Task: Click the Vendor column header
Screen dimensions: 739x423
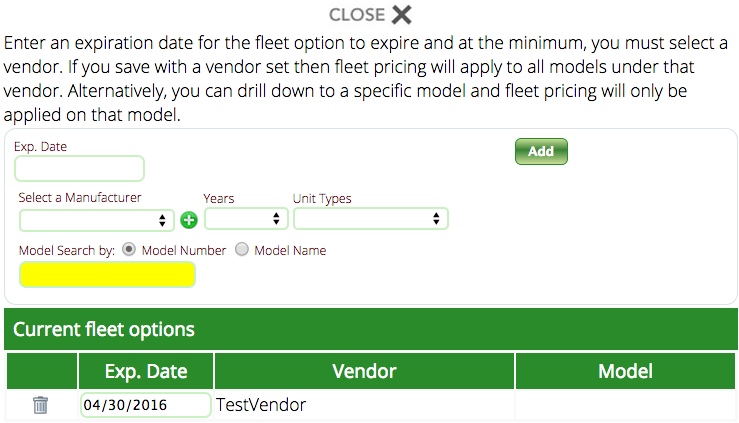Action: [364, 372]
